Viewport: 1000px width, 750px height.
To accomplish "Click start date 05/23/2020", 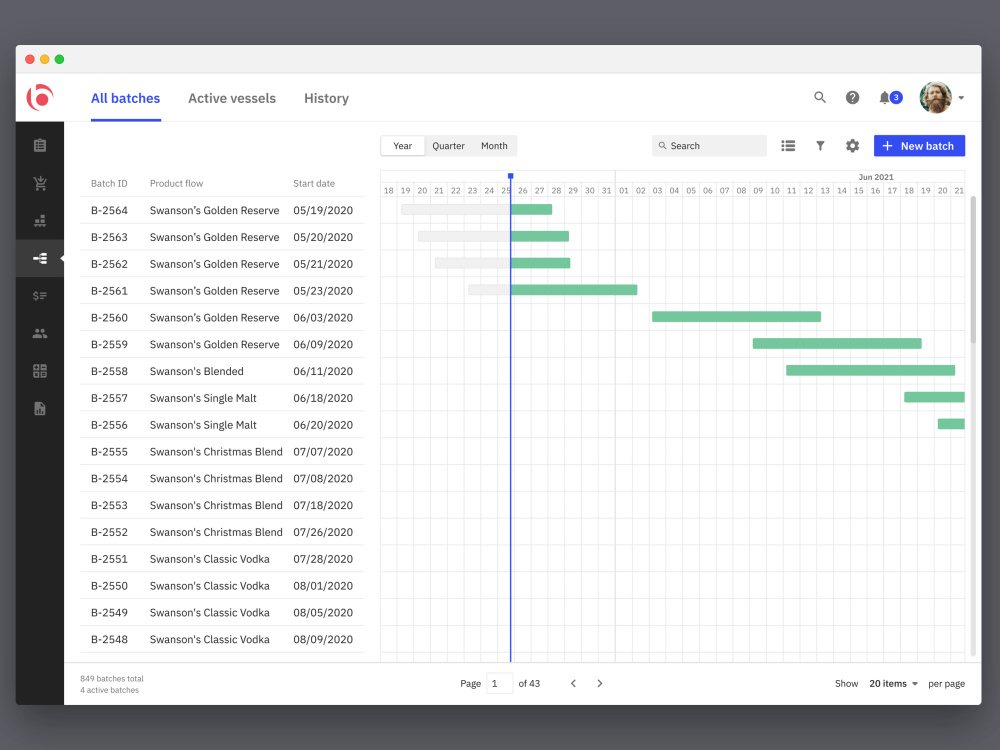I will 323,291.
